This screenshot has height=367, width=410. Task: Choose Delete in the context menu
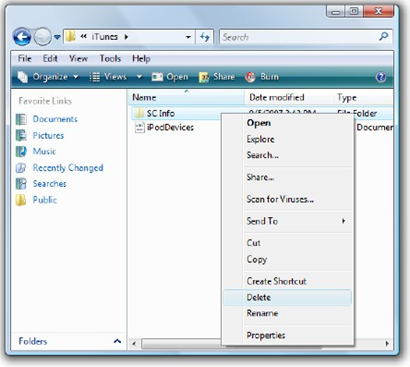point(288,297)
